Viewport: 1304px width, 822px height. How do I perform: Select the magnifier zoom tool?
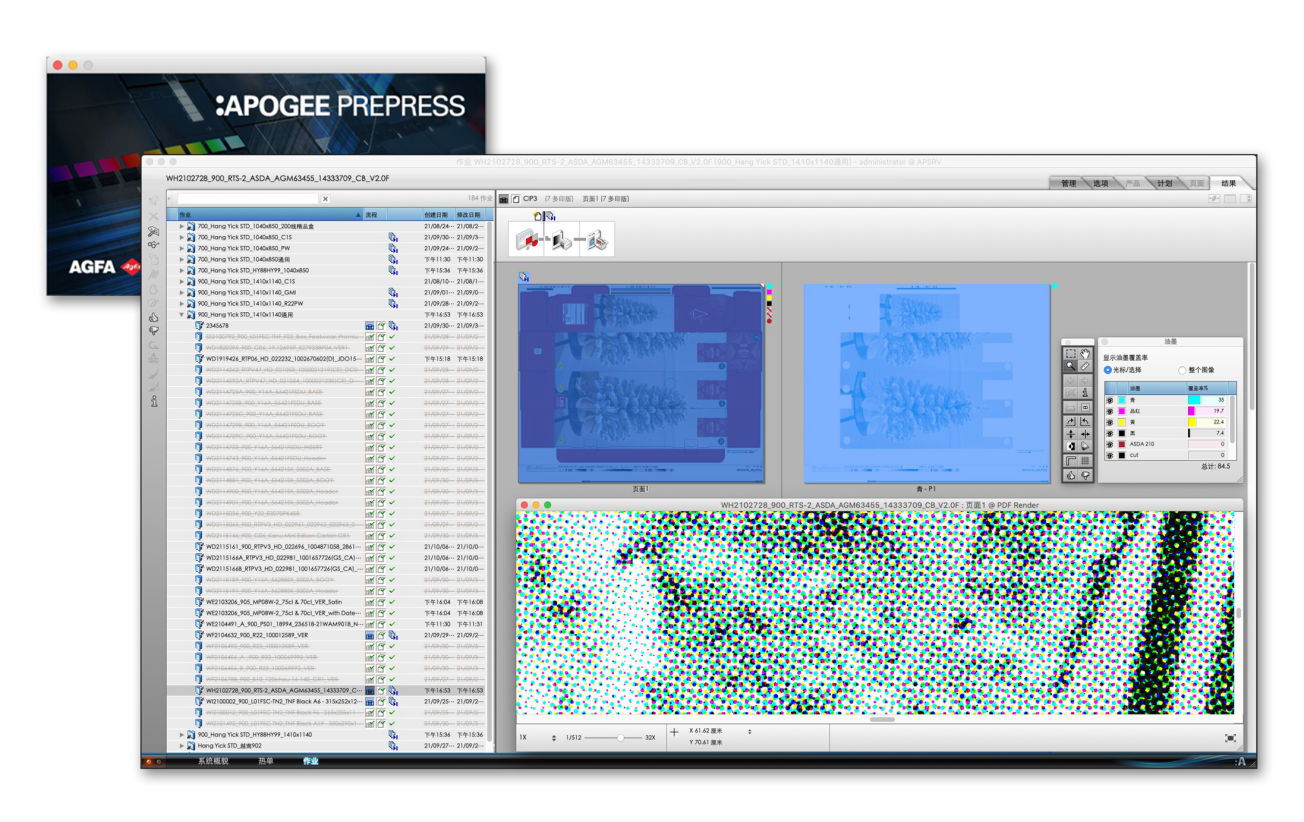[x=1070, y=366]
